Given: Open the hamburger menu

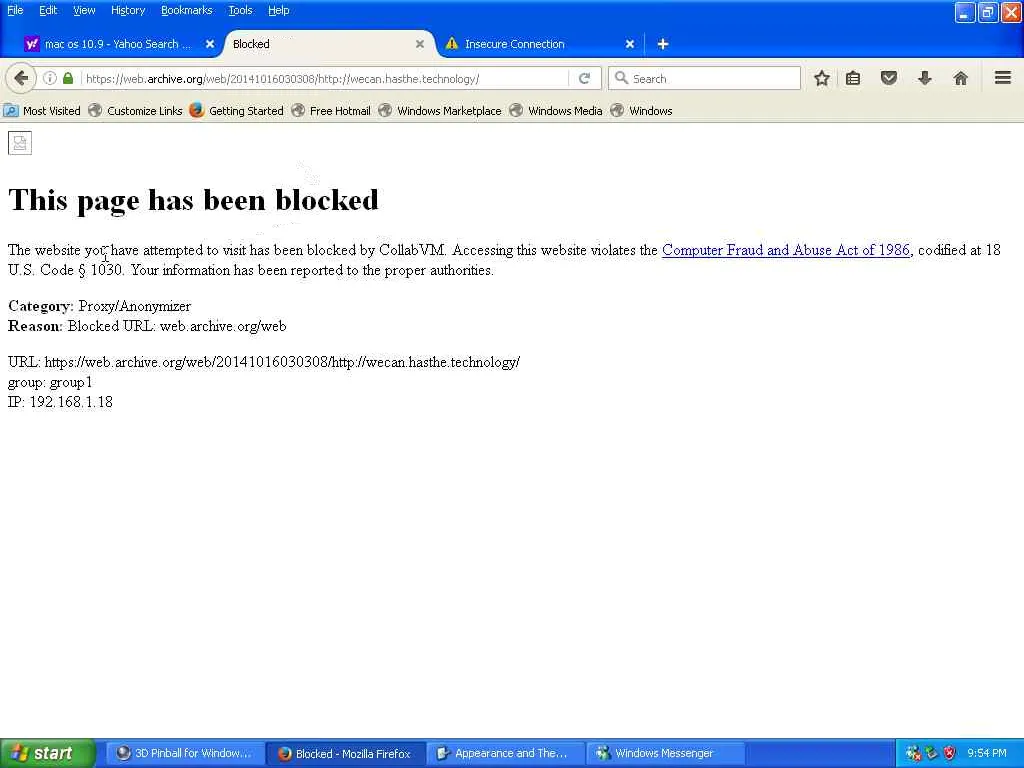Looking at the screenshot, I should click(1003, 78).
